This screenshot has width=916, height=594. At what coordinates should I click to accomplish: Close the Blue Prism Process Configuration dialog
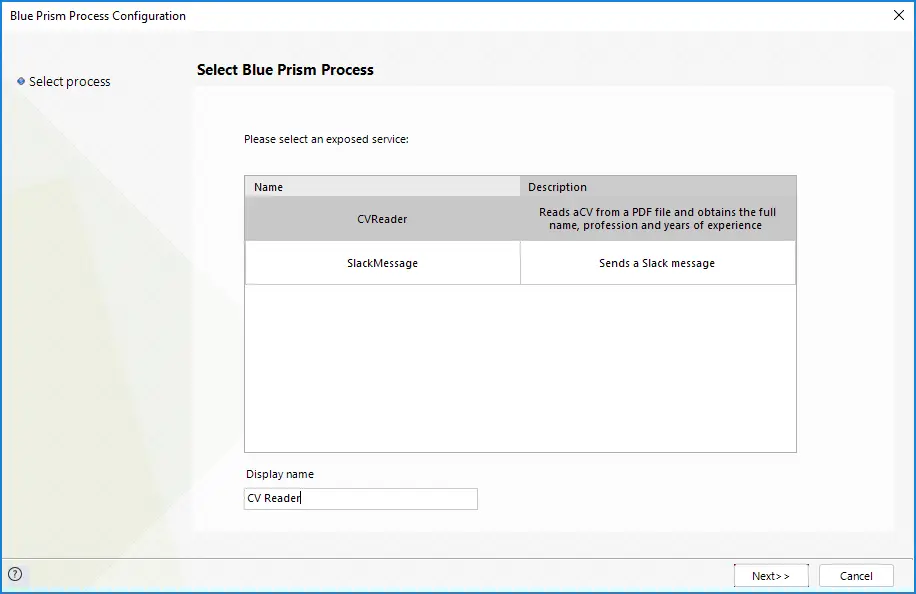point(899,15)
